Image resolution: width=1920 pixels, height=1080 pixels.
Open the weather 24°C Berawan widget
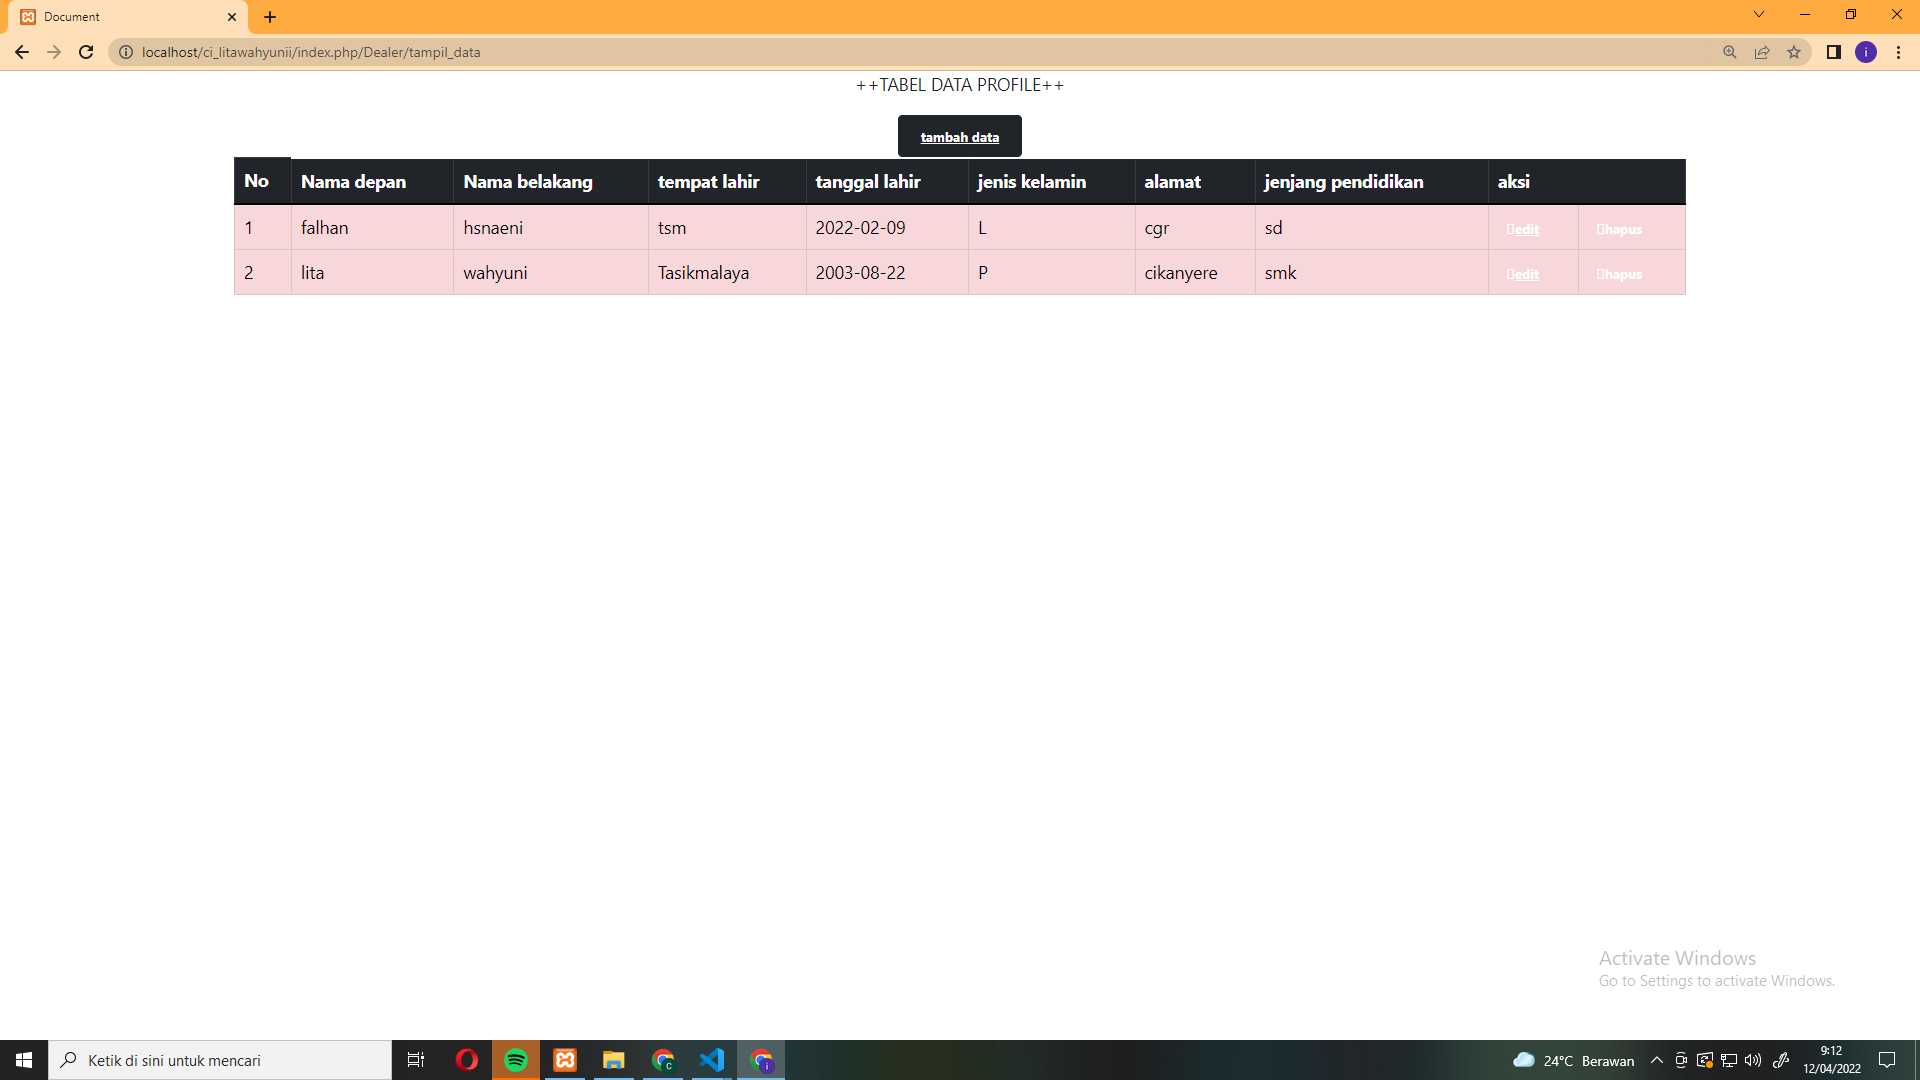click(x=1574, y=1060)
